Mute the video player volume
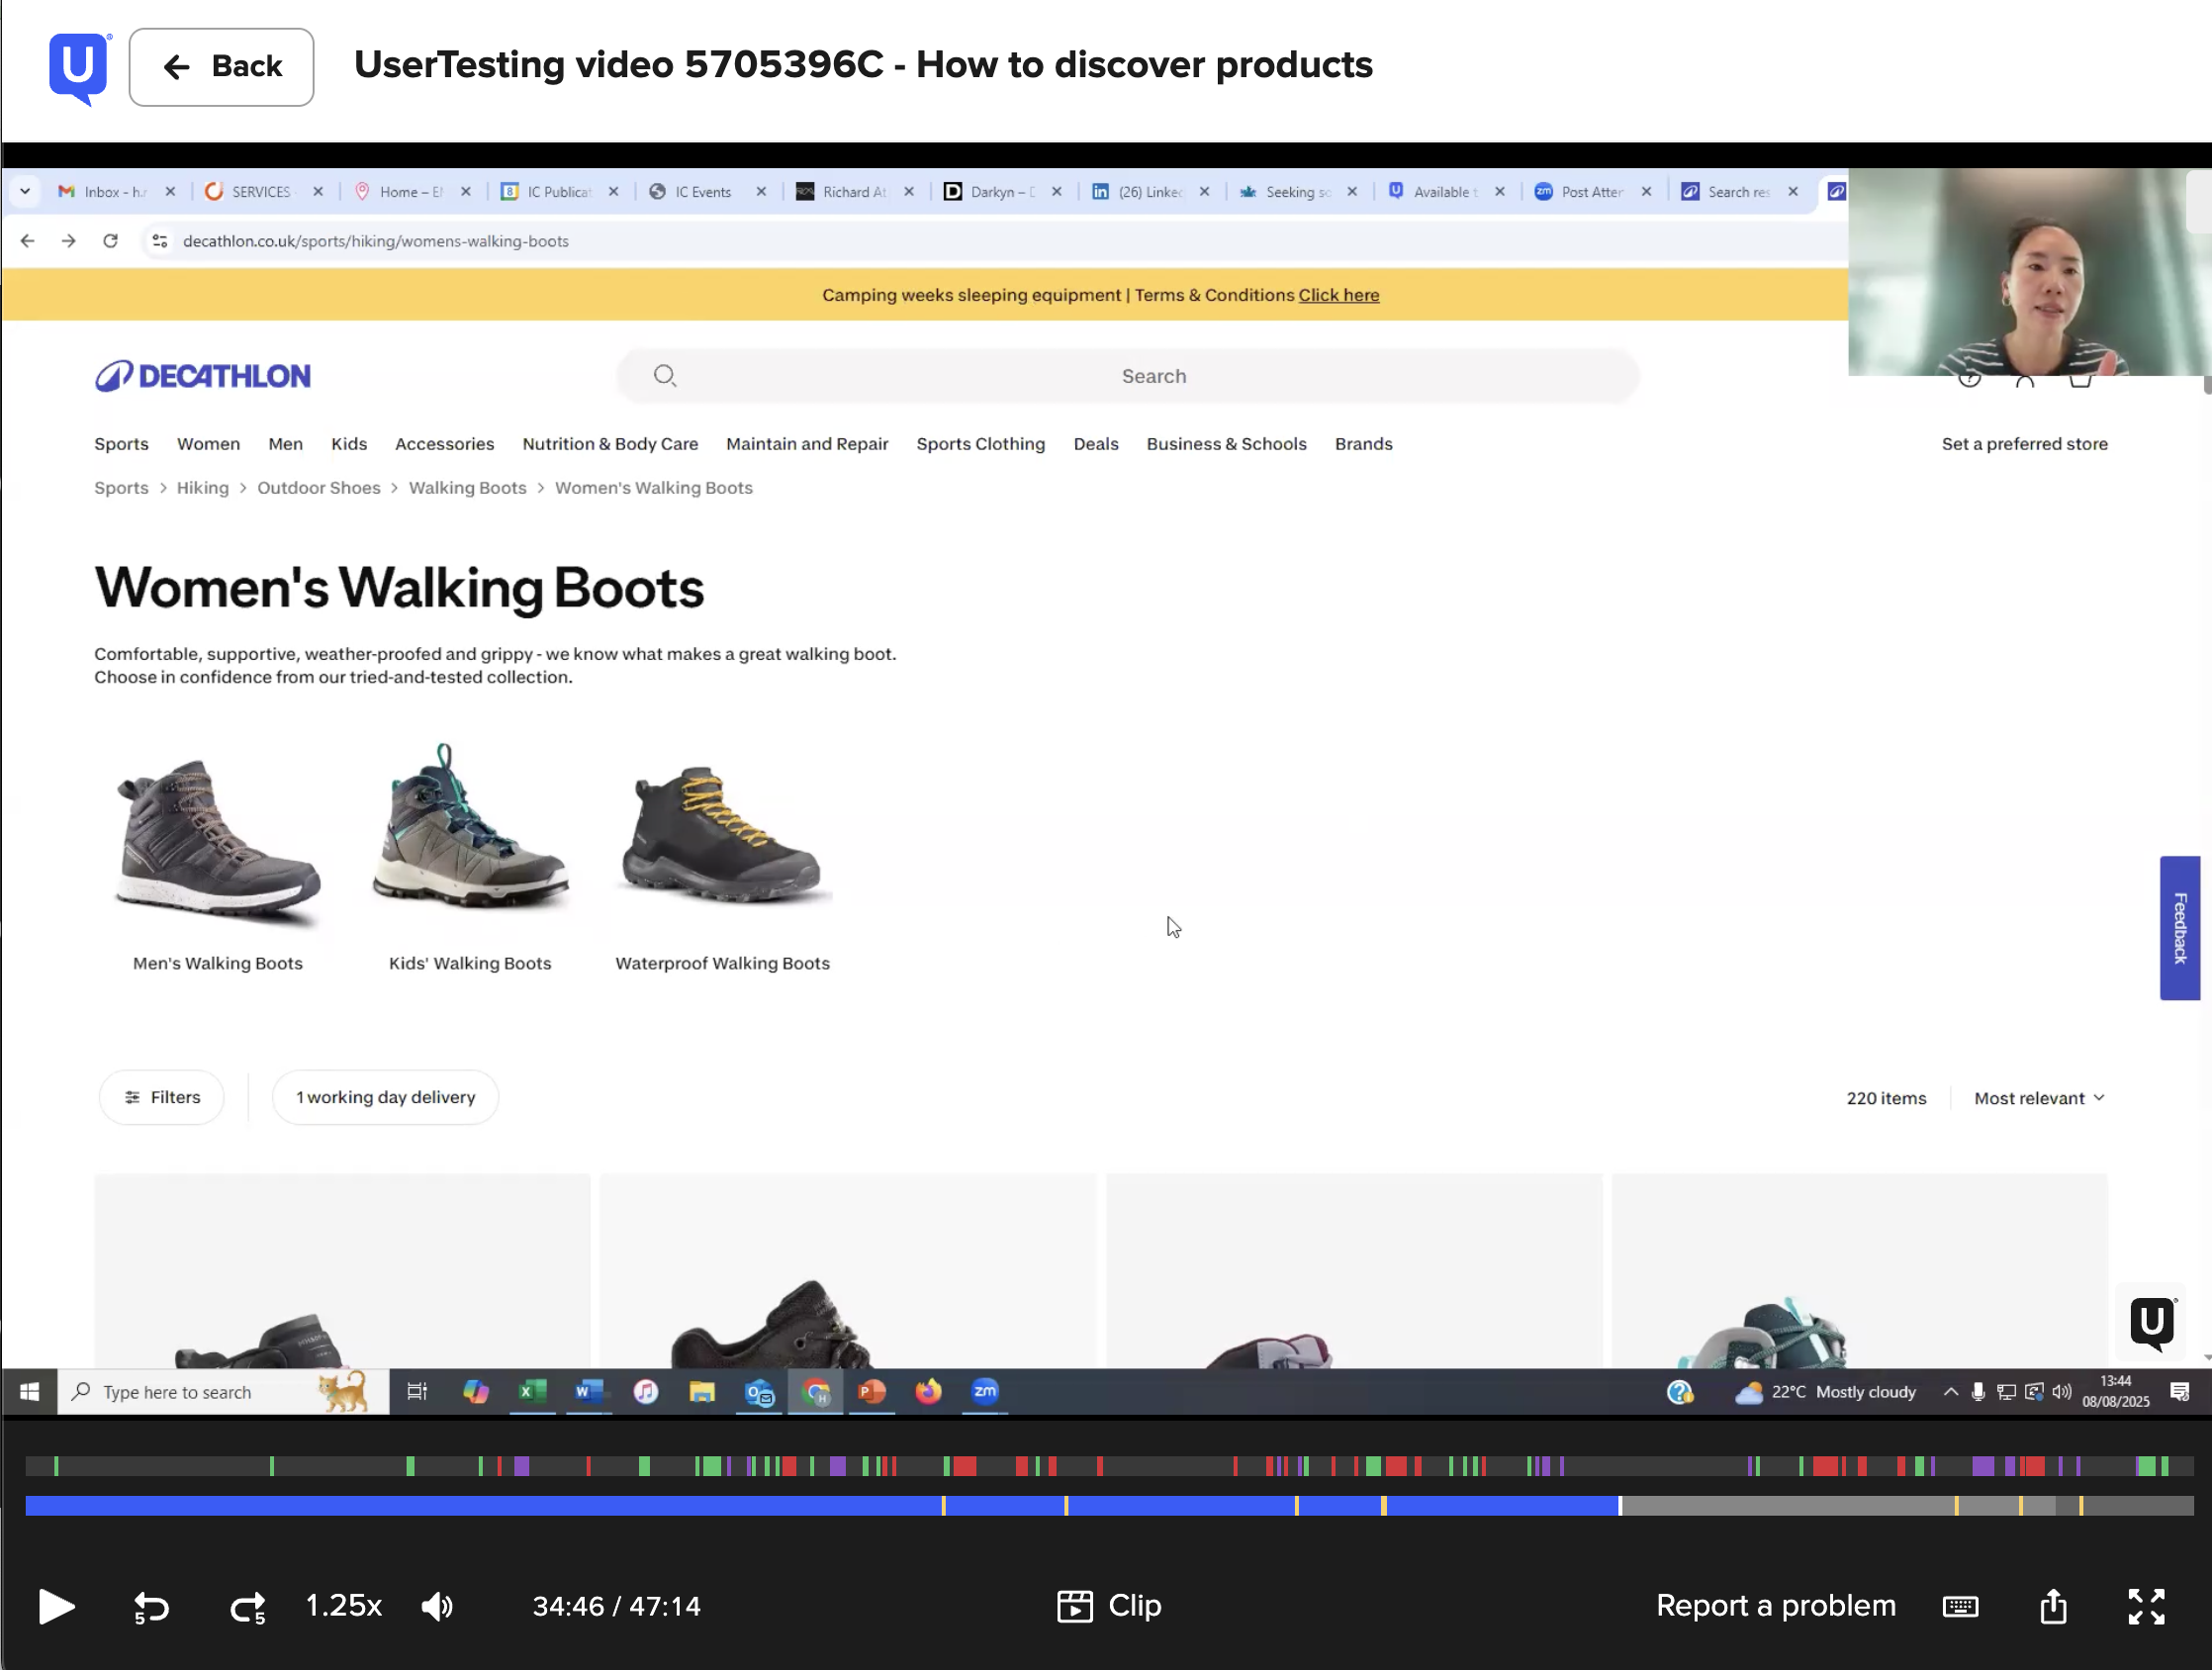The height and width of the screenshot is (1670, 2212). point(437,1607)
